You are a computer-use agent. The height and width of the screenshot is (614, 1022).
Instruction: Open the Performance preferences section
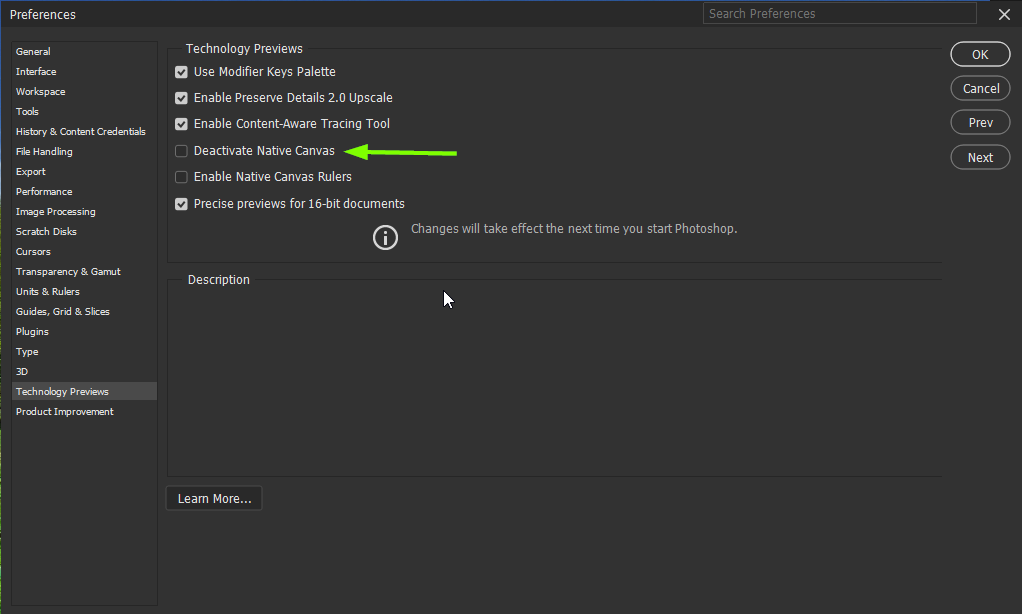43,191
